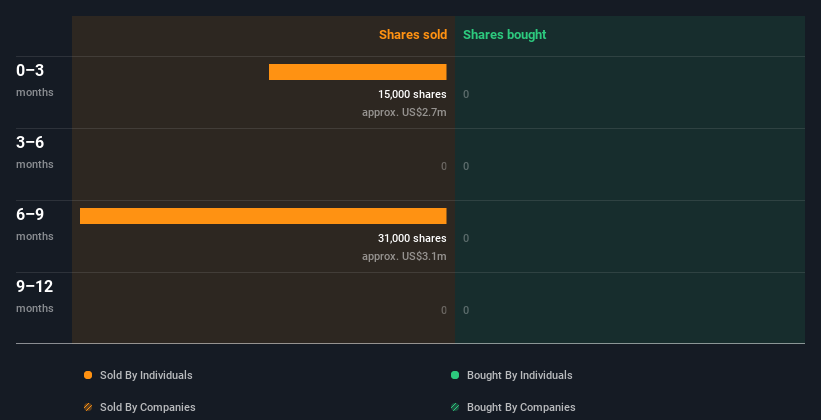Toggle the Sold By Companies legend label

(x=148, y=407)
